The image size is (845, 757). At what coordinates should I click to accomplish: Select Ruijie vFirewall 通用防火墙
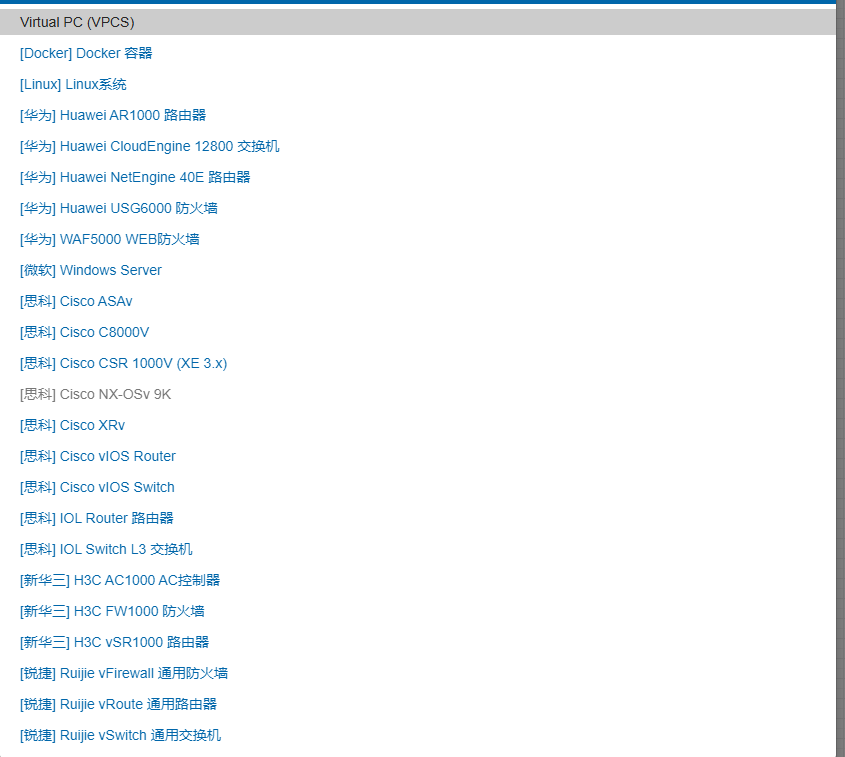click(x=124, y=673)
